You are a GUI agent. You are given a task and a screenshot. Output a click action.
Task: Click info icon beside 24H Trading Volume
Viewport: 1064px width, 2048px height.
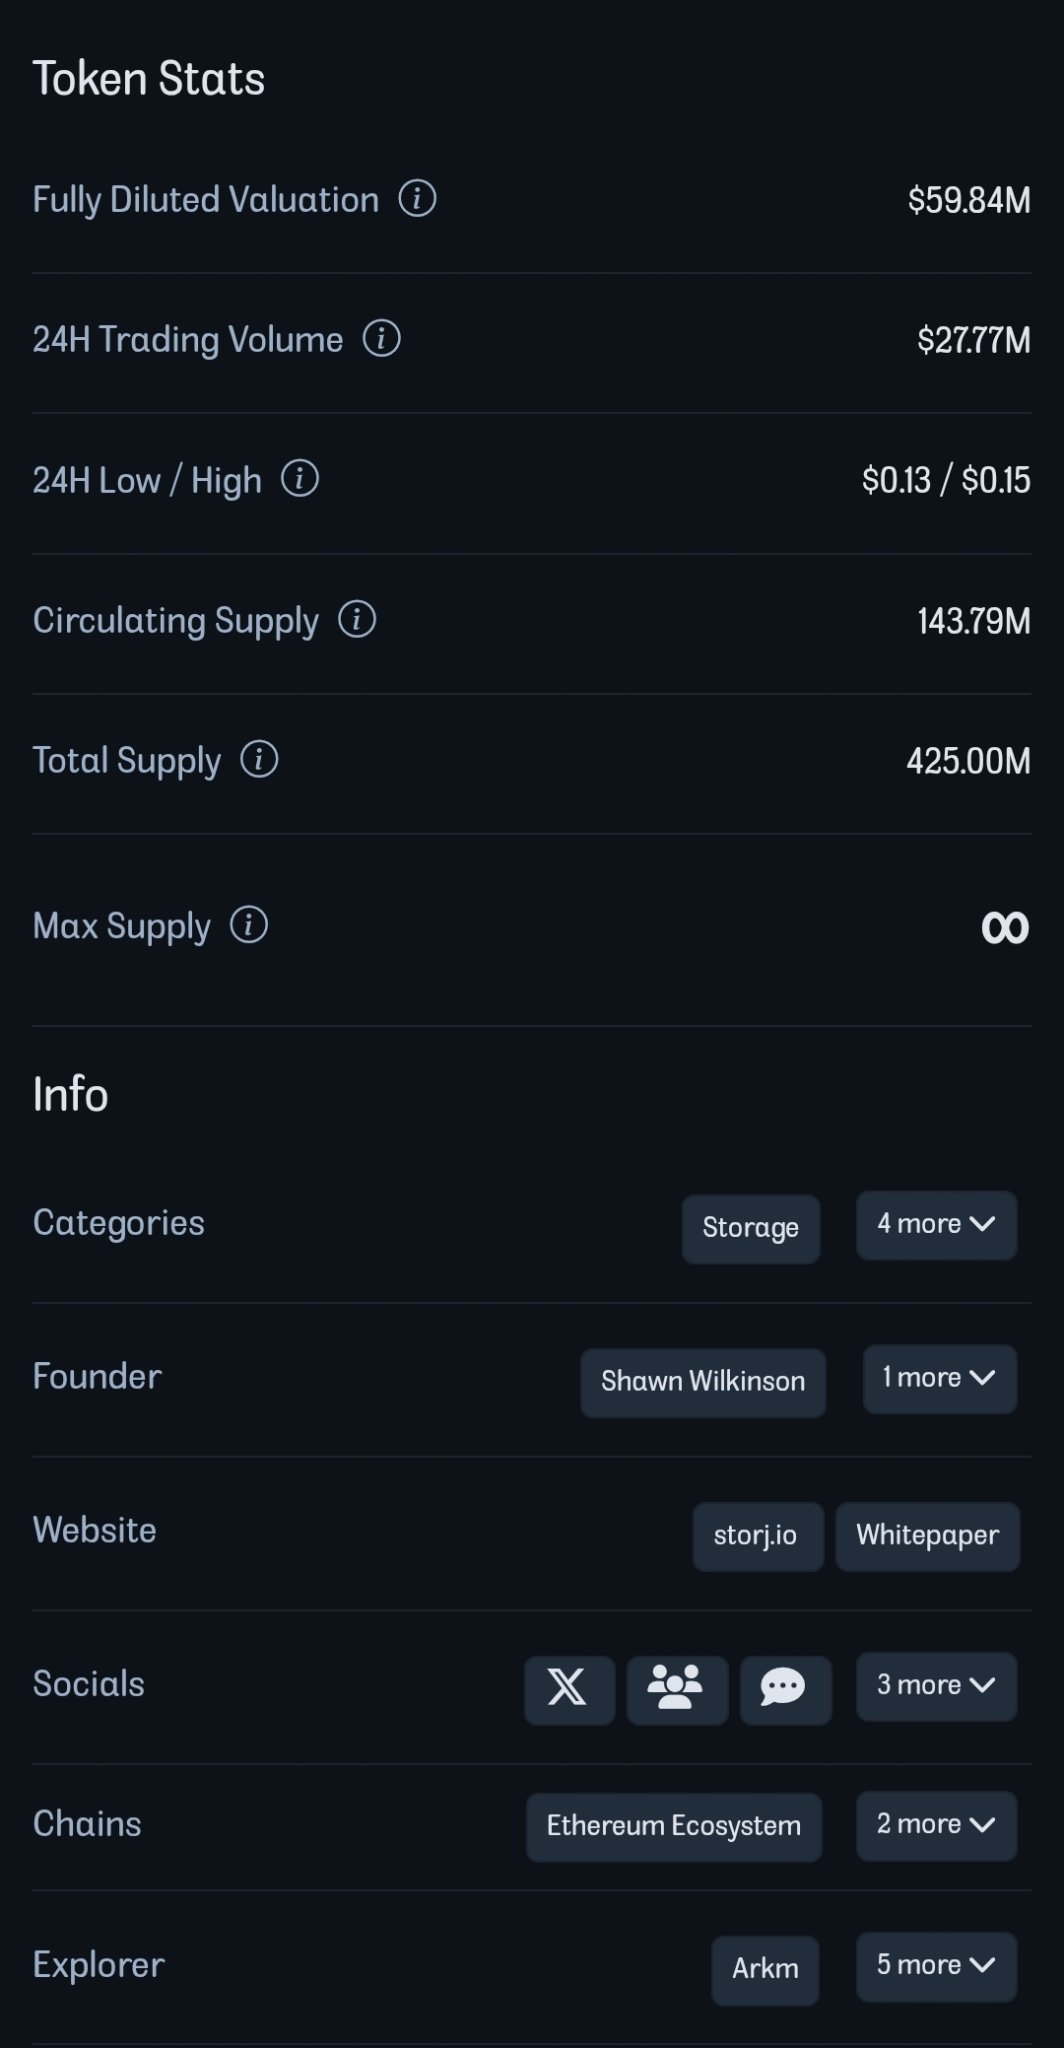coord(381,339)
